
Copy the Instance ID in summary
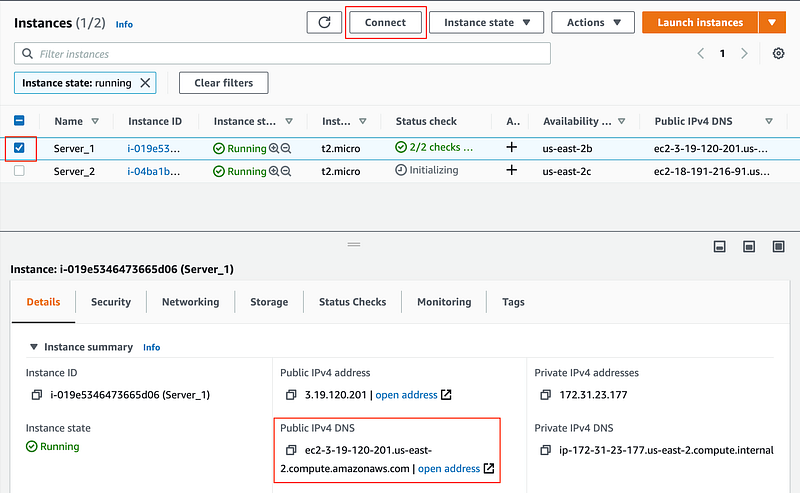coord(35,395)
